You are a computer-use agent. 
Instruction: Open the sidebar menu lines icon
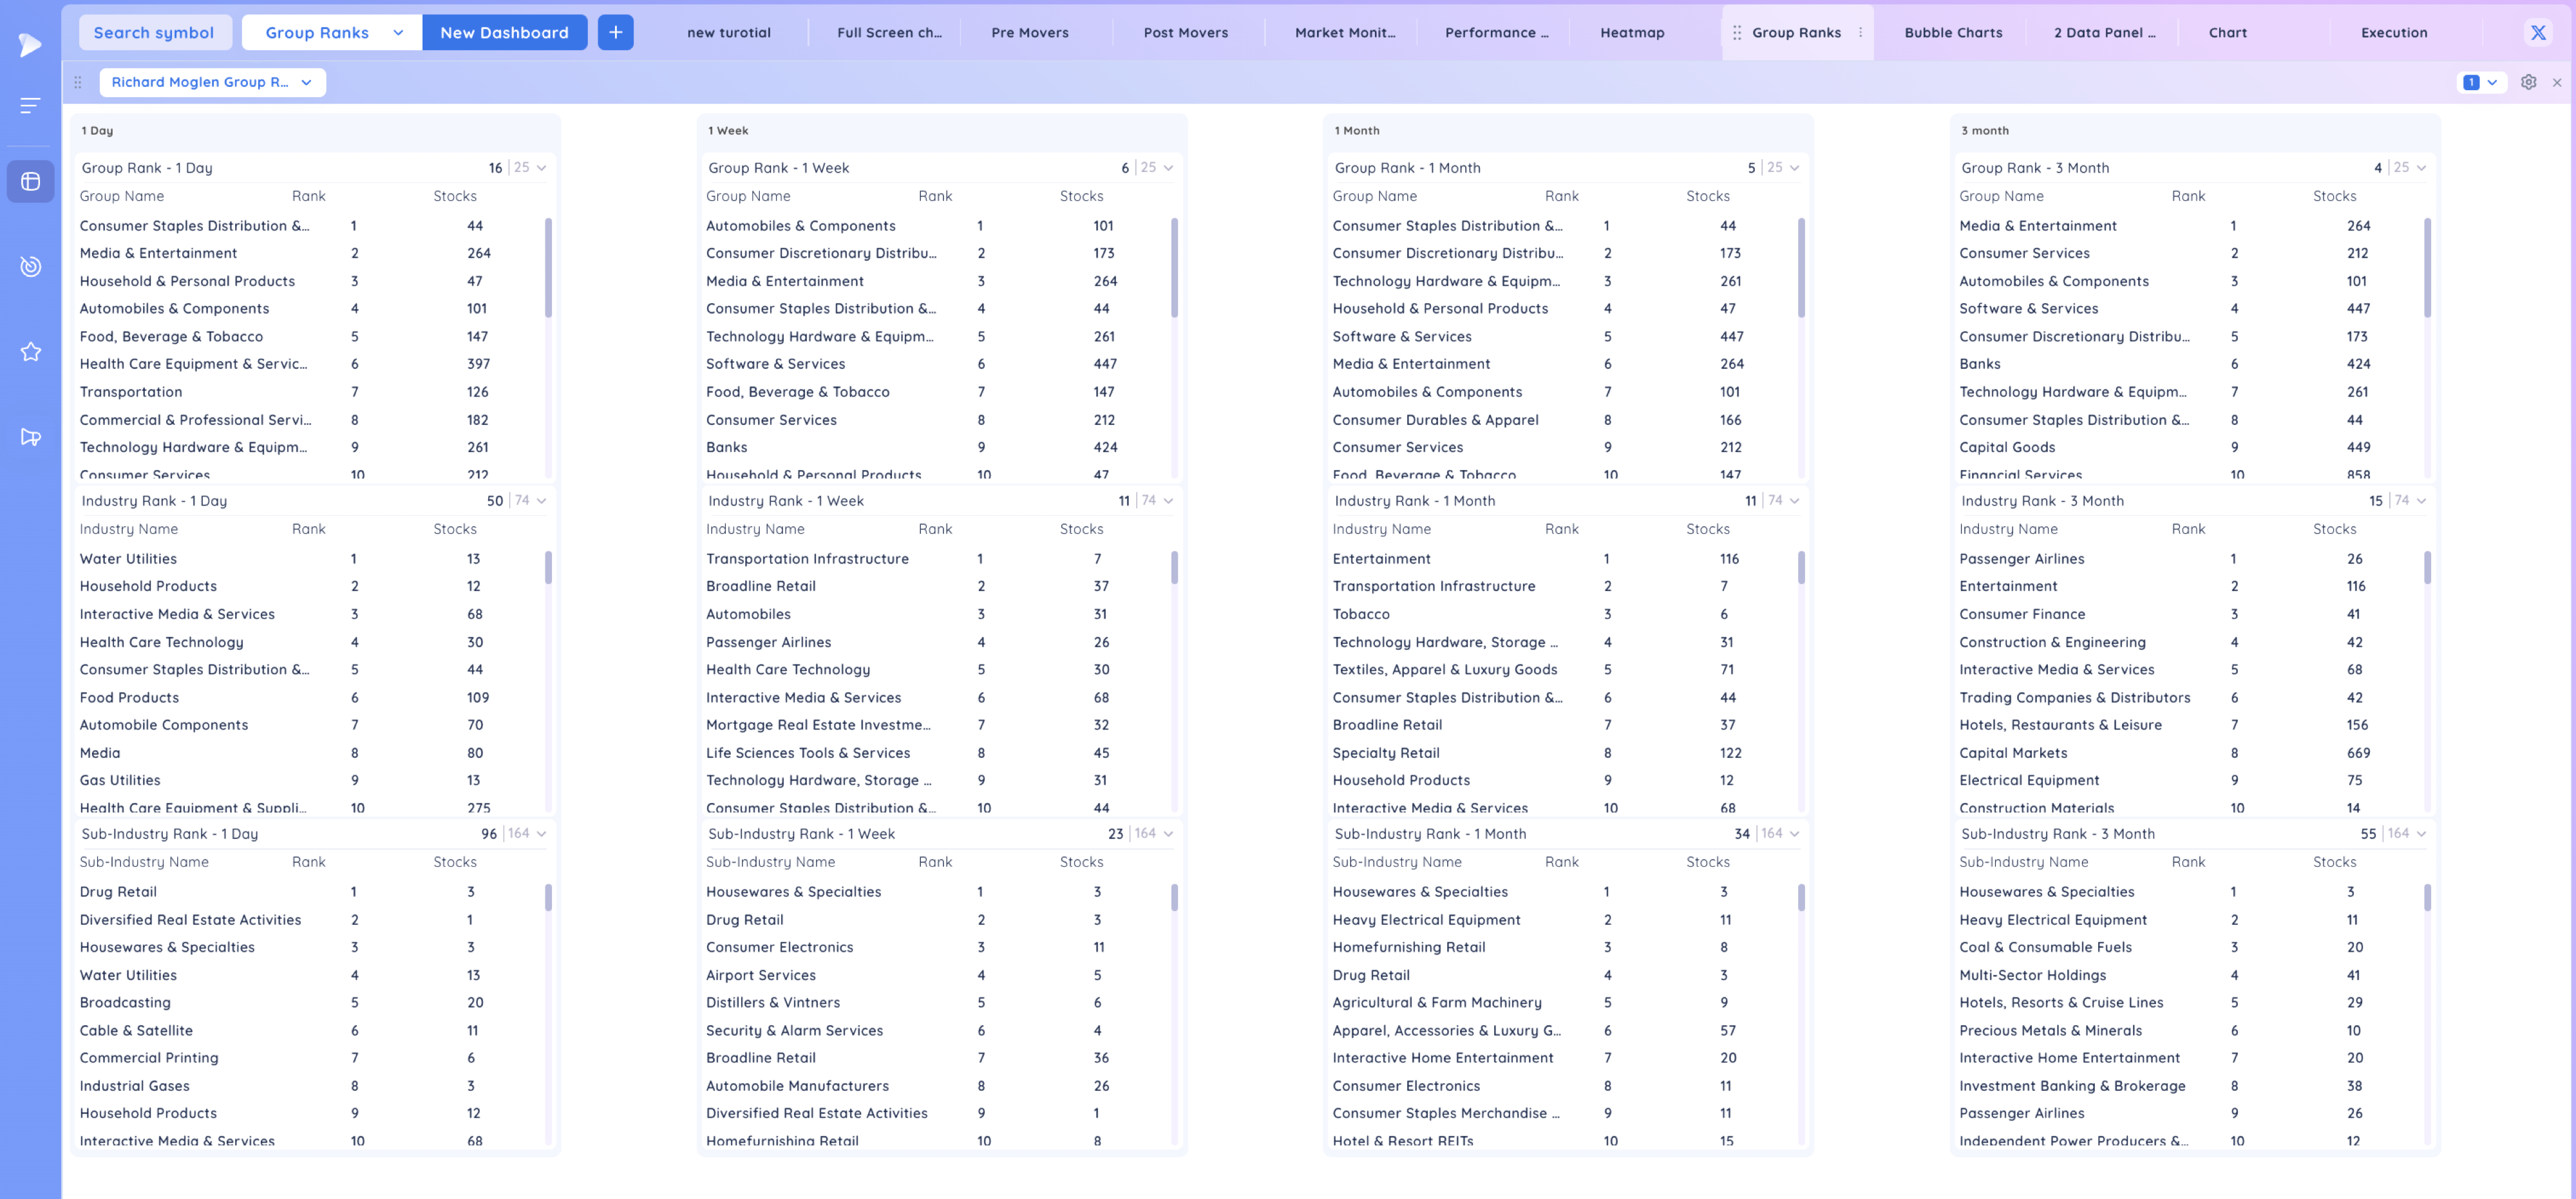pyautogui.click(x=30, y=105)
